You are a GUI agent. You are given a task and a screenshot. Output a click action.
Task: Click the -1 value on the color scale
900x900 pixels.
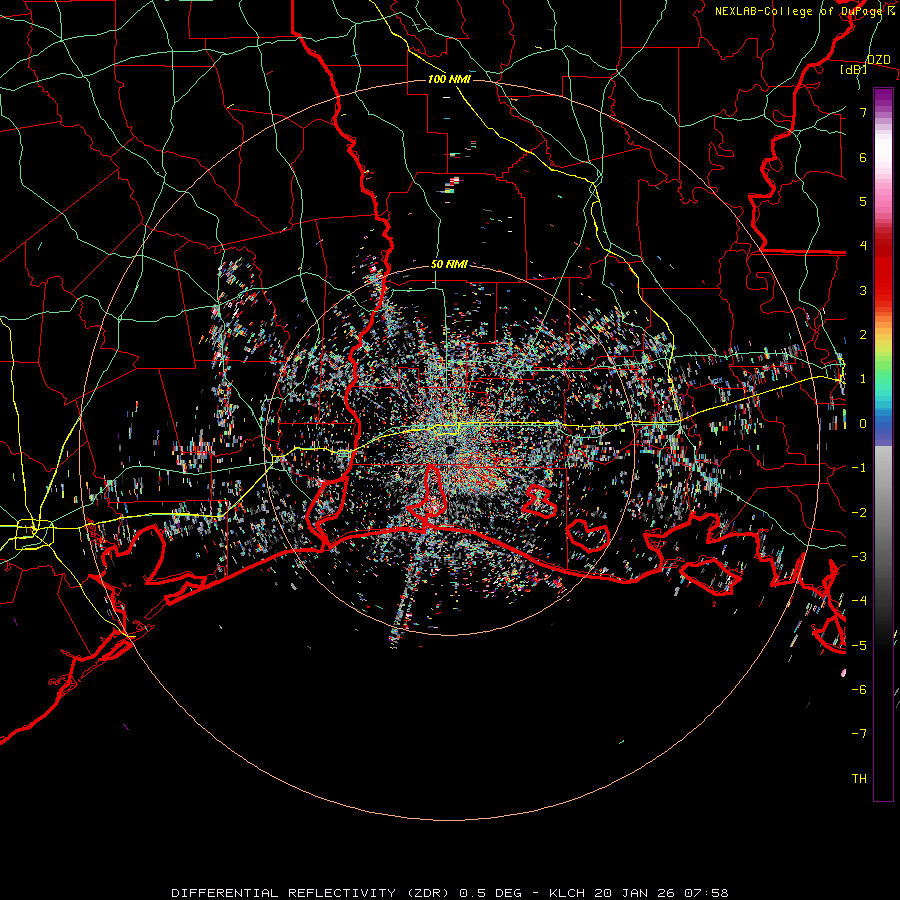click(859, 468)
